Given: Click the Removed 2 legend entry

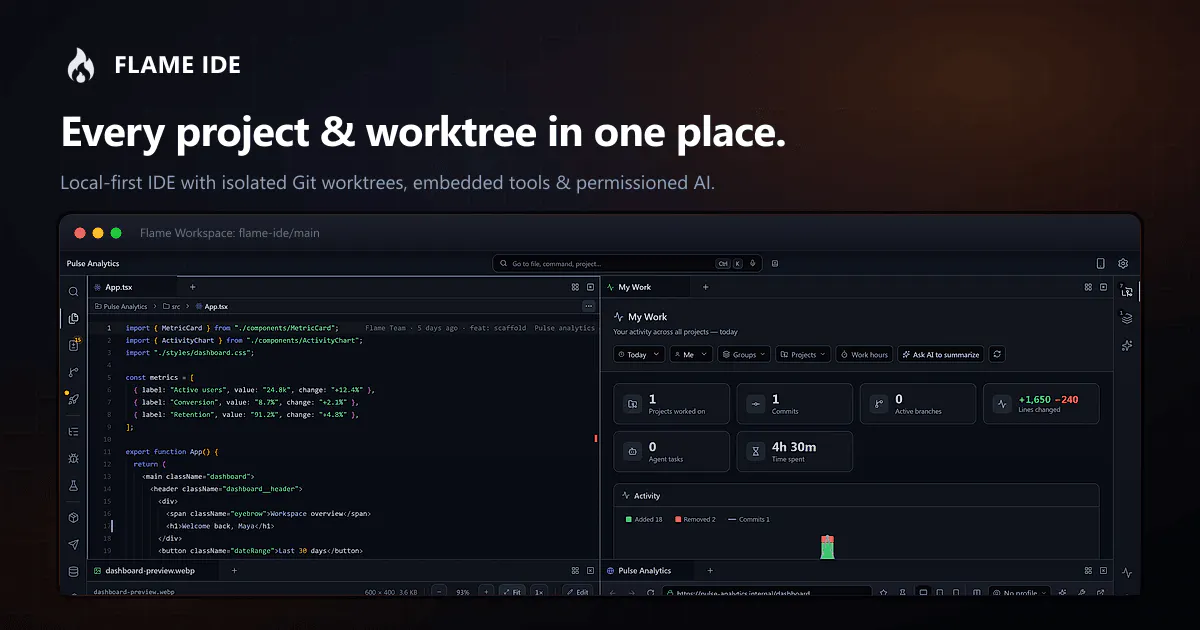Looking at the screenshot, I should tap(695, 519).
